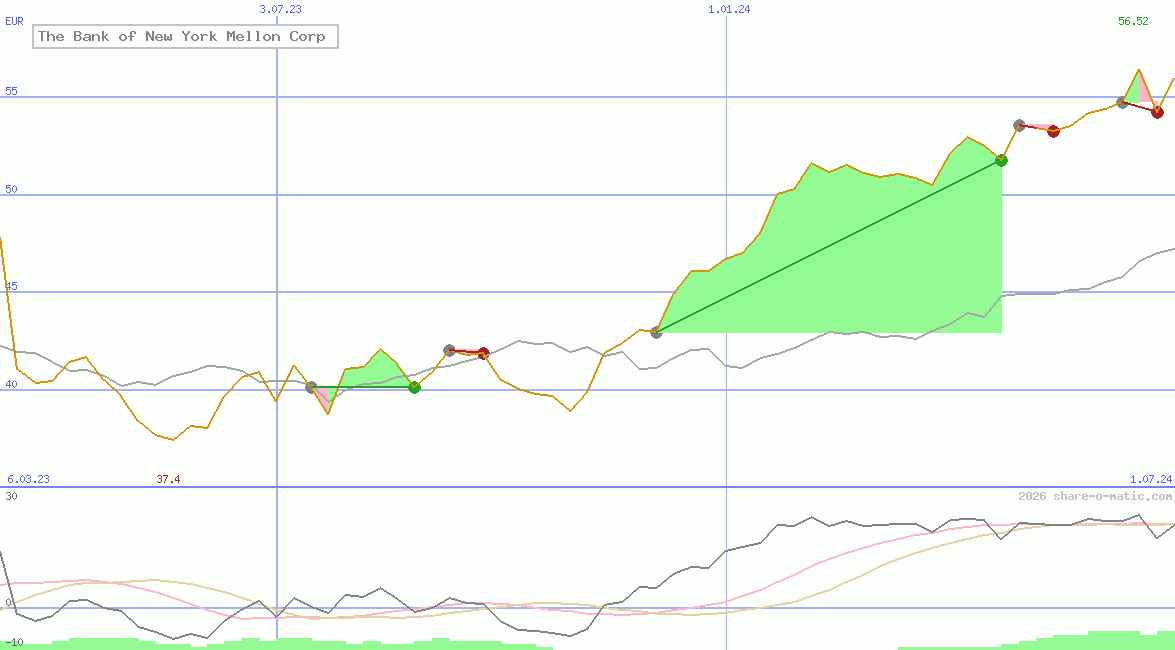Click the green buy marker ending the long trendline
Viewport: 1175px width, 650px height.
1001,159
